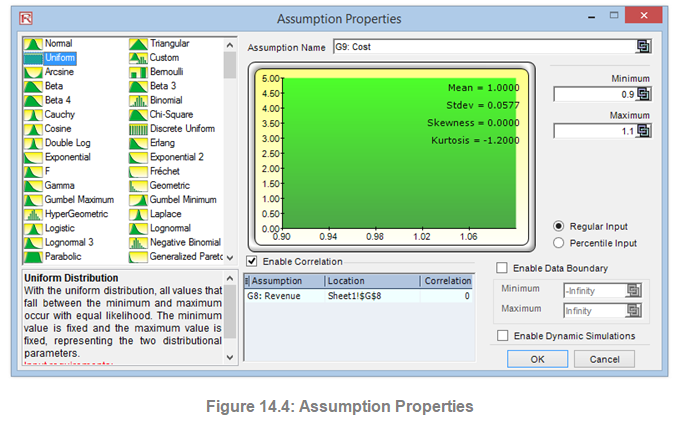Choose the Lognormal distribution icon
This screenshot has height=428, width=689.
click(x=138, y=229)
